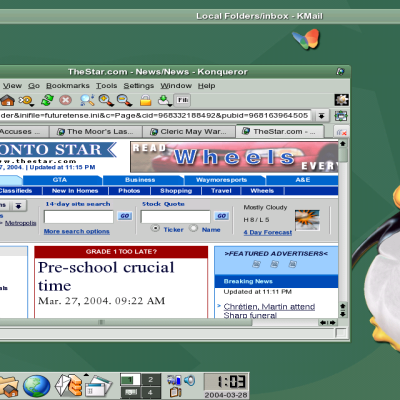Click inside the 14-day site search field
The width and height of the screenshot is (400, 400).
click(x=79, y=217)
